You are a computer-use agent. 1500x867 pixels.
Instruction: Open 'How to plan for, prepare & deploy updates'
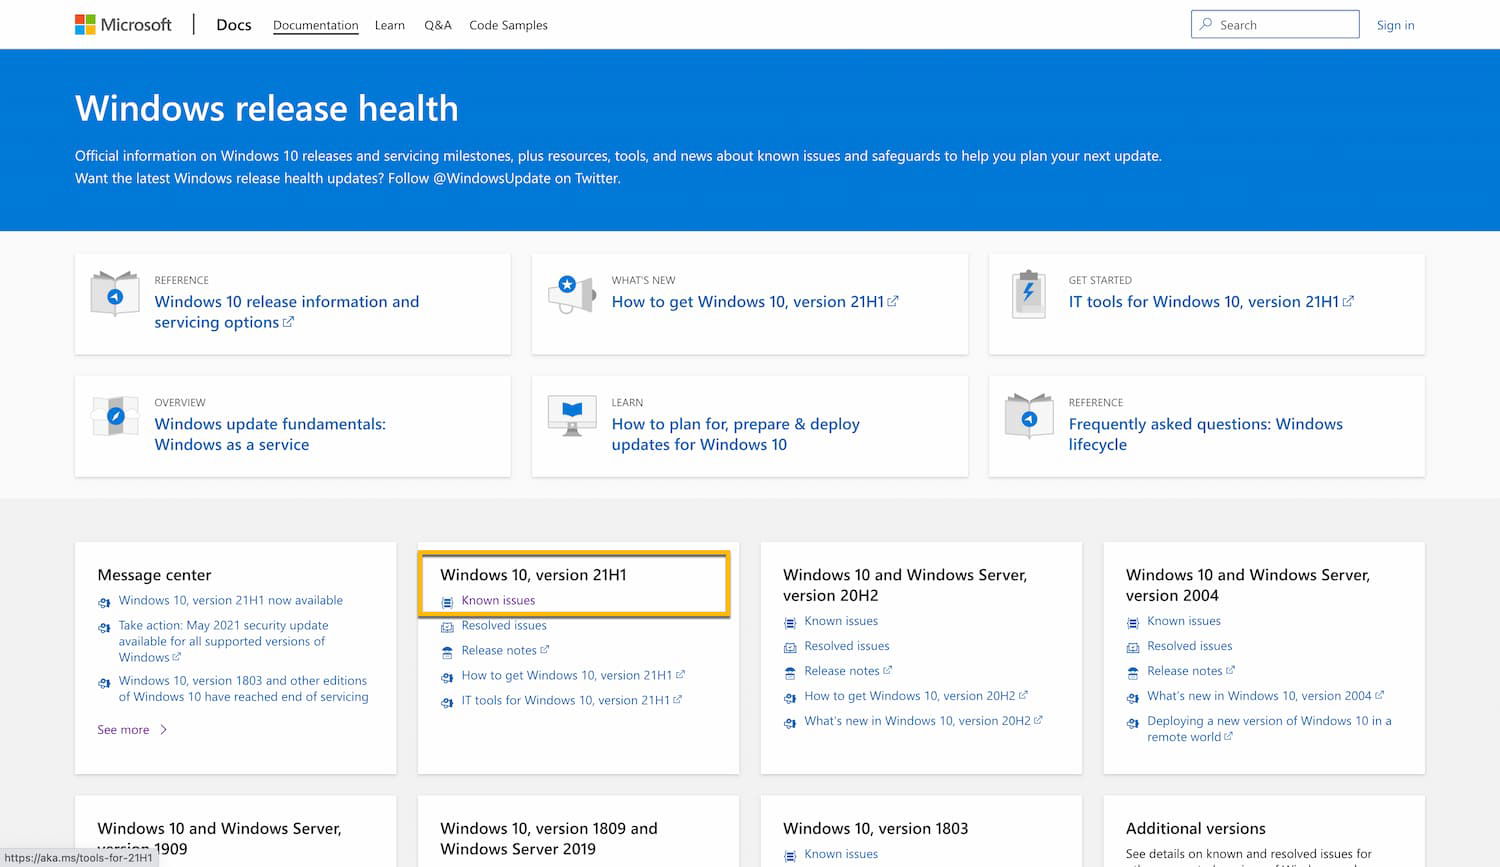pyautogui.click(x=736, y=434)
